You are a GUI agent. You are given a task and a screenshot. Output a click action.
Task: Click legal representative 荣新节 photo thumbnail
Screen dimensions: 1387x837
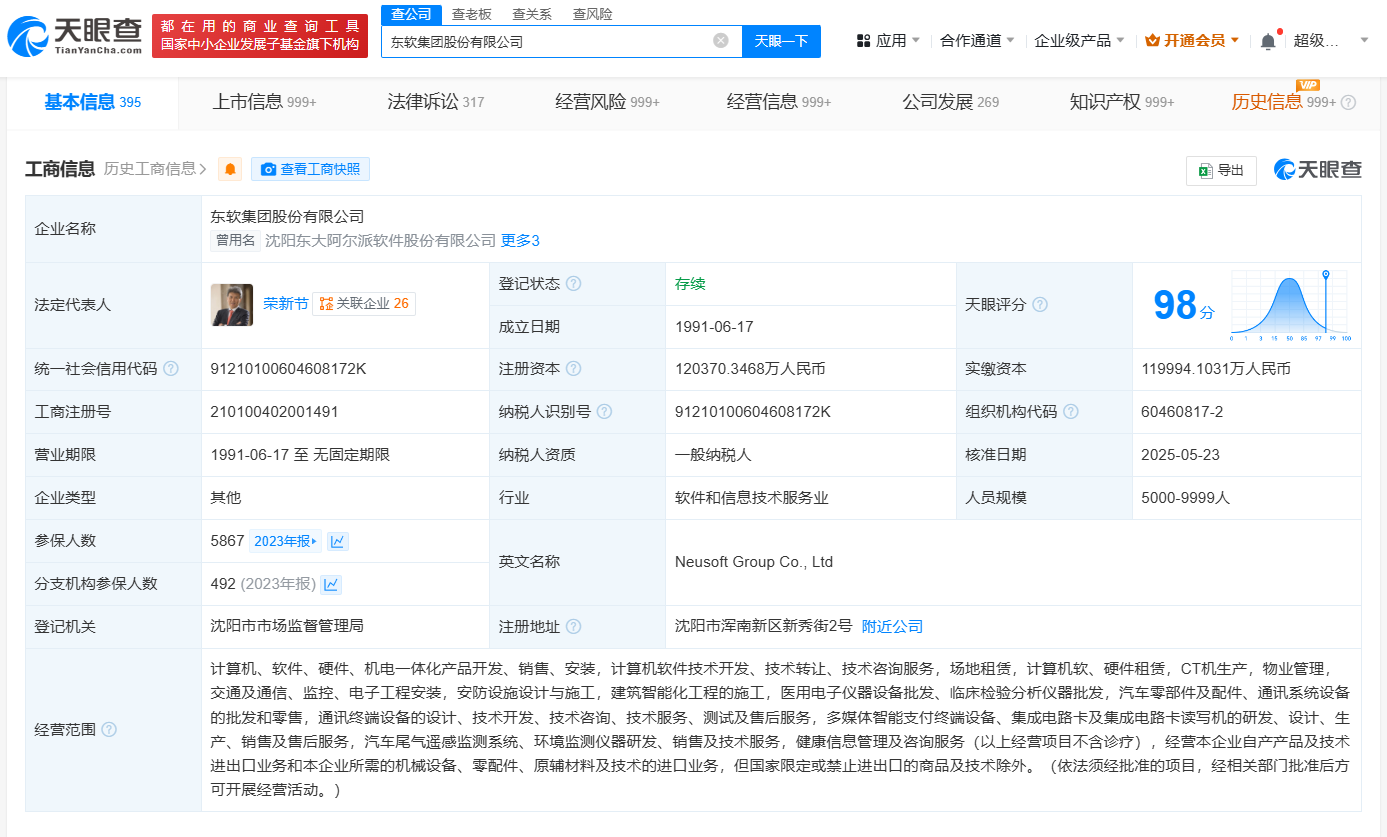click(232, 305)
